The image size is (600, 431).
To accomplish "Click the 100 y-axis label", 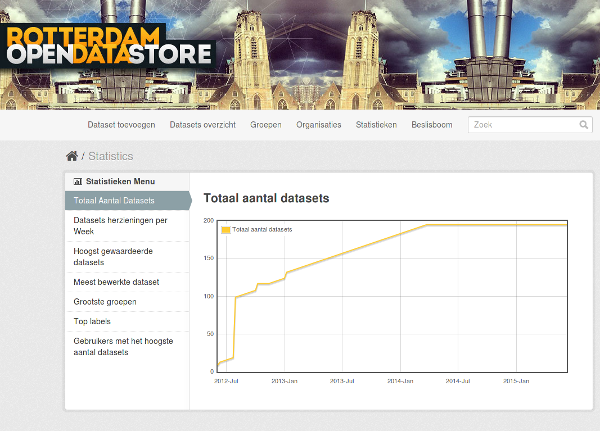I will click(x=209, y=296).
